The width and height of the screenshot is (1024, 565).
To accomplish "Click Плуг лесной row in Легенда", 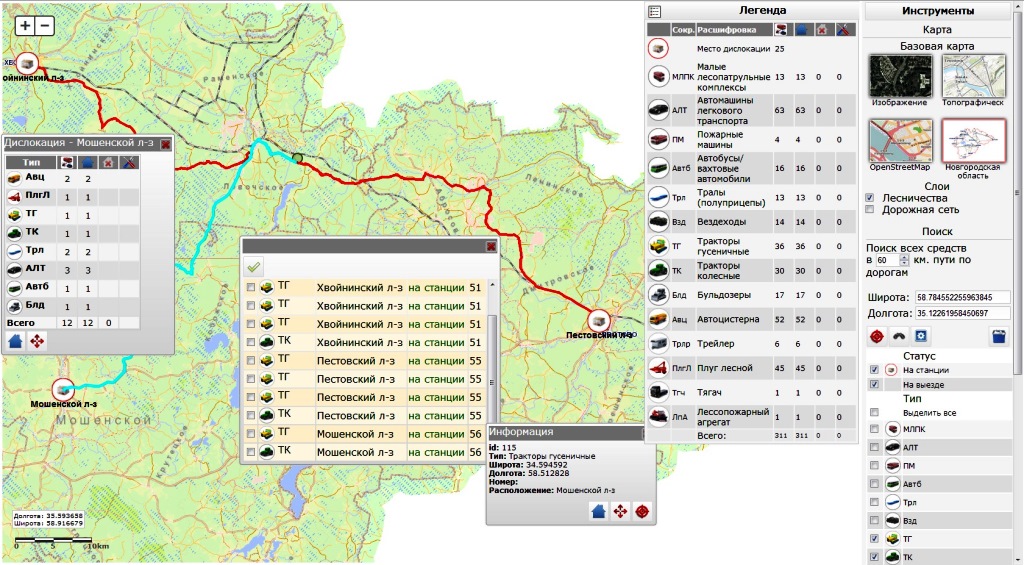I will click(x=751, y=368).
